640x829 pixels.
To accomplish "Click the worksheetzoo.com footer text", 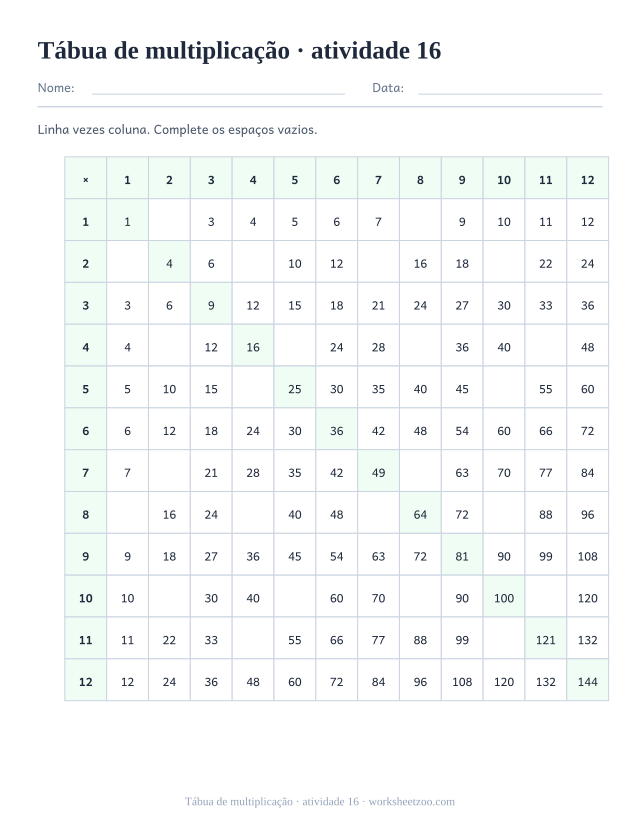I will click(x=412, y=802).
